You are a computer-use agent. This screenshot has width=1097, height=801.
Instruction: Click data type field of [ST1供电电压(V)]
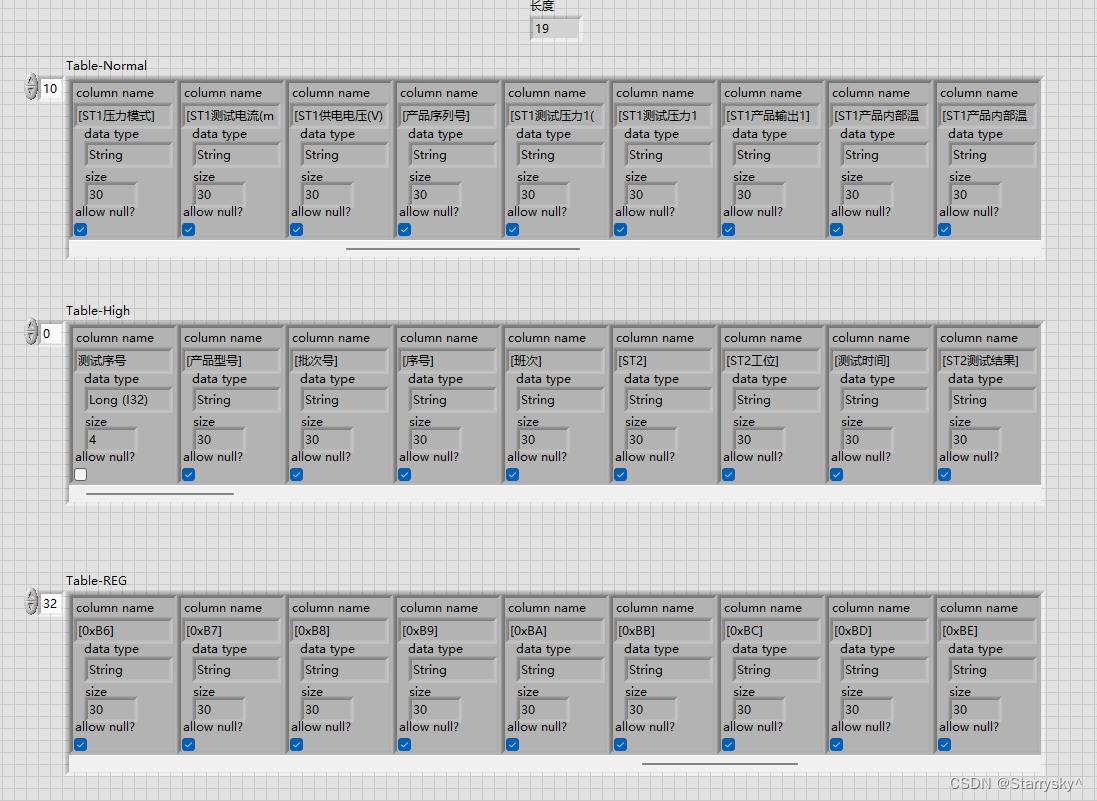pyautogui.click(x=343, y=155)
